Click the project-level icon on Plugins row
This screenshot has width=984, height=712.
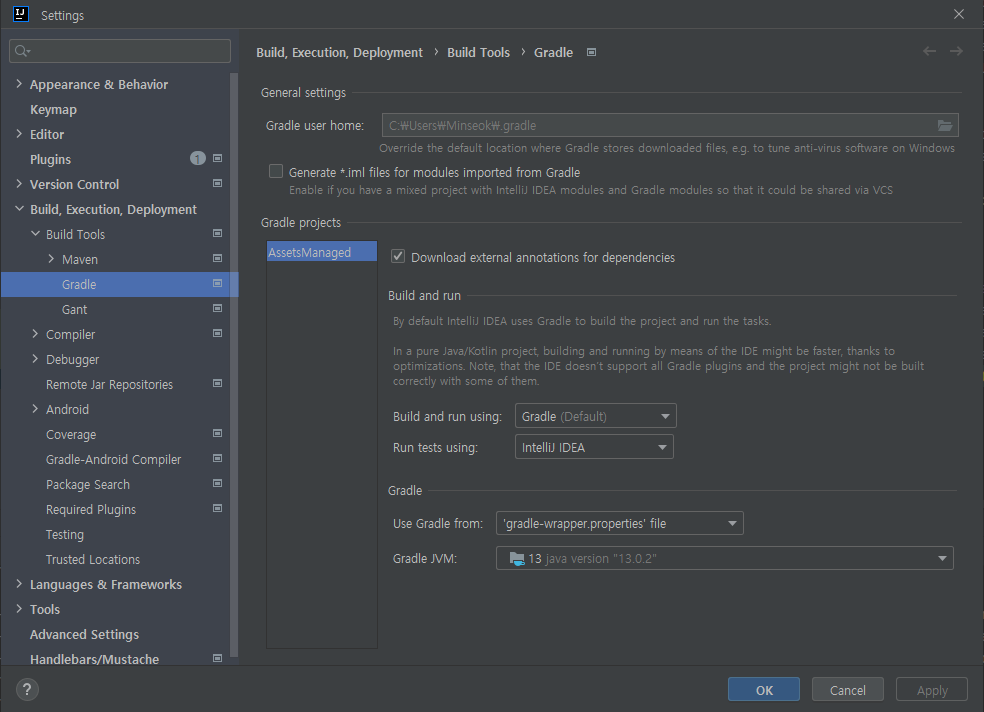point(218,158)
